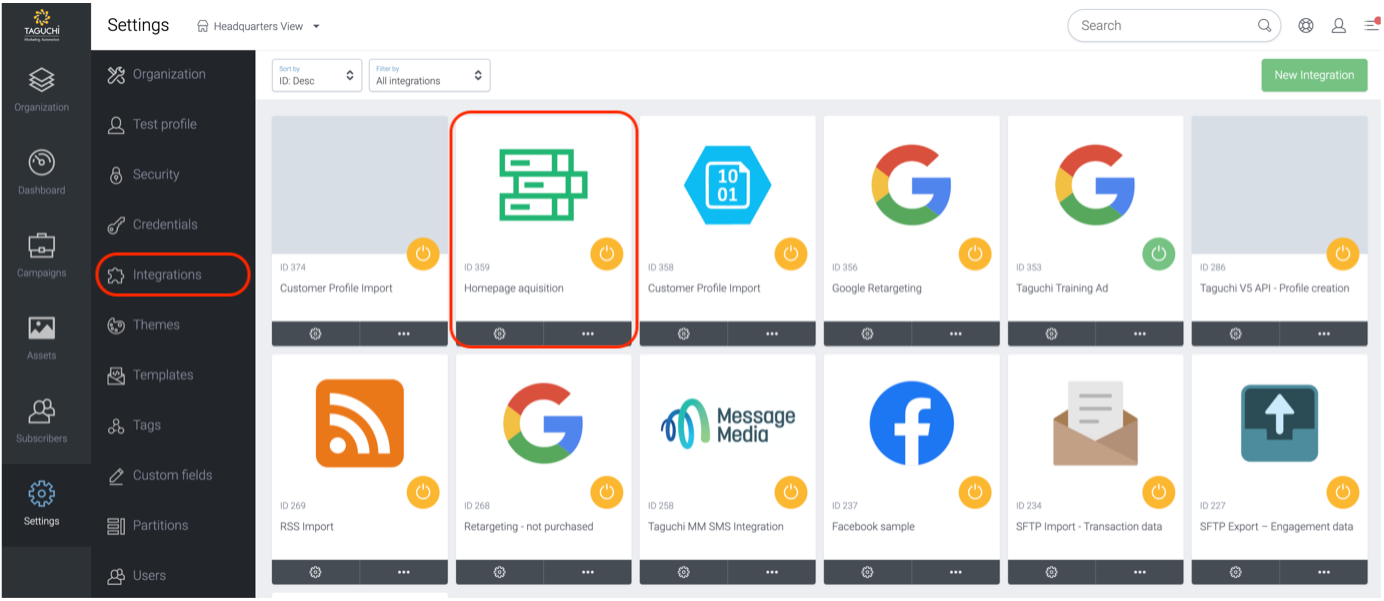Expand the Headquarters View selector
Image resolution: width=1384 pixels, height=601 pixels.
point(259,26)
